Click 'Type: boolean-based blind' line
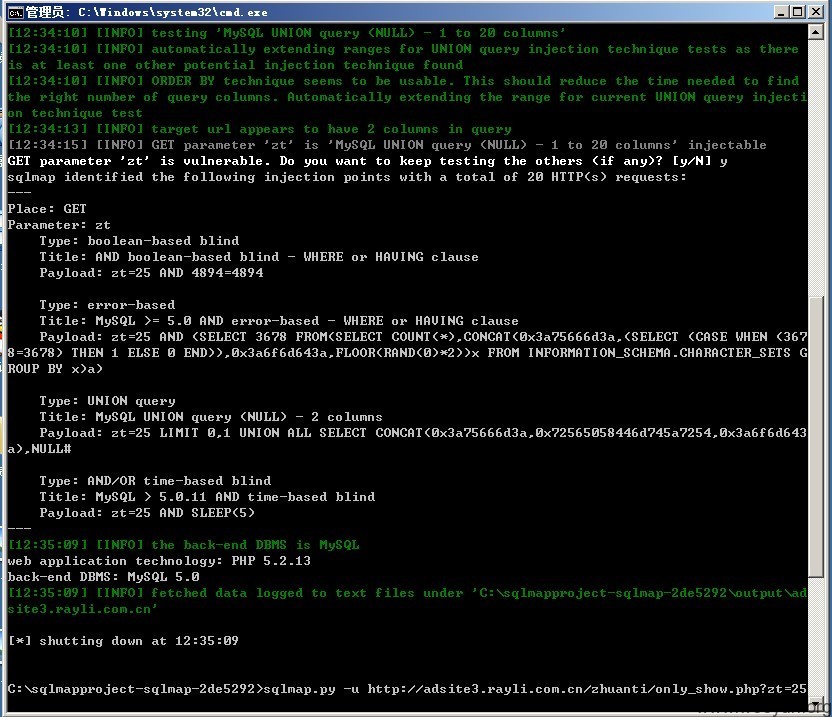 point(139,241)
